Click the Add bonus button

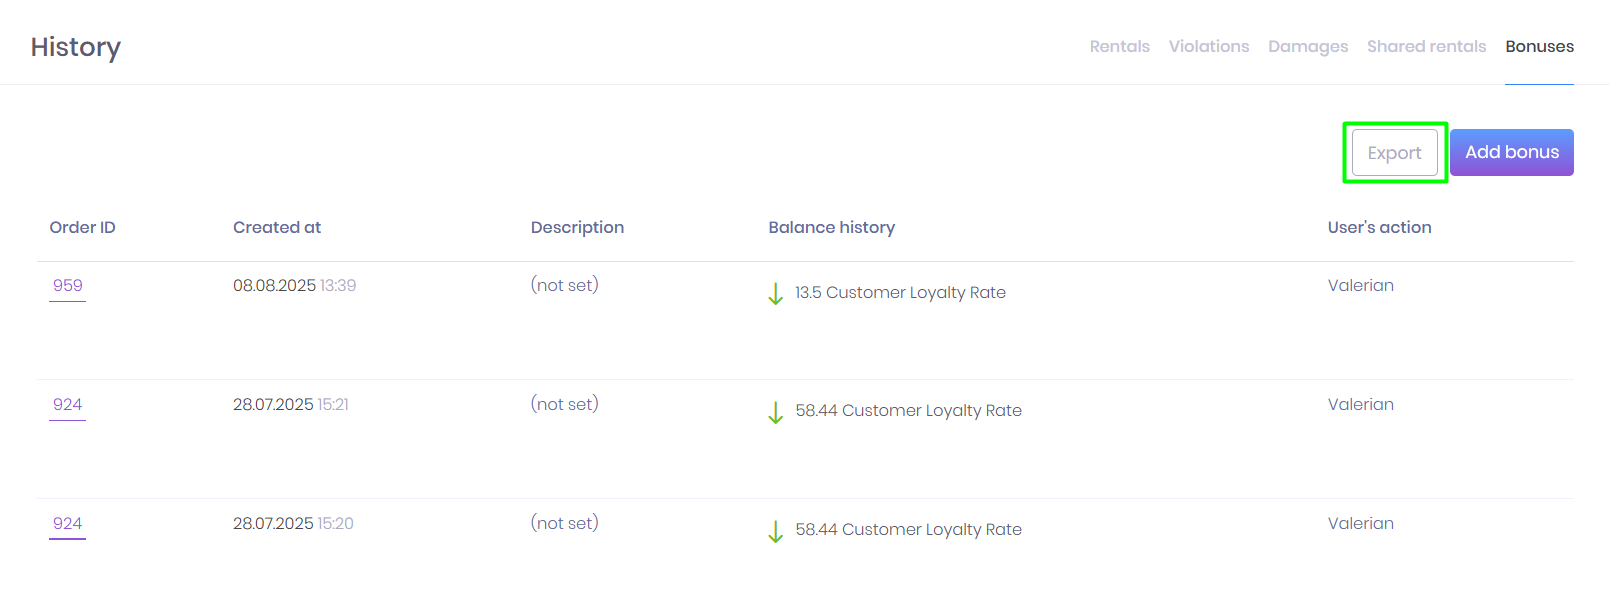pyautogui.click(x=1511, y=152)
